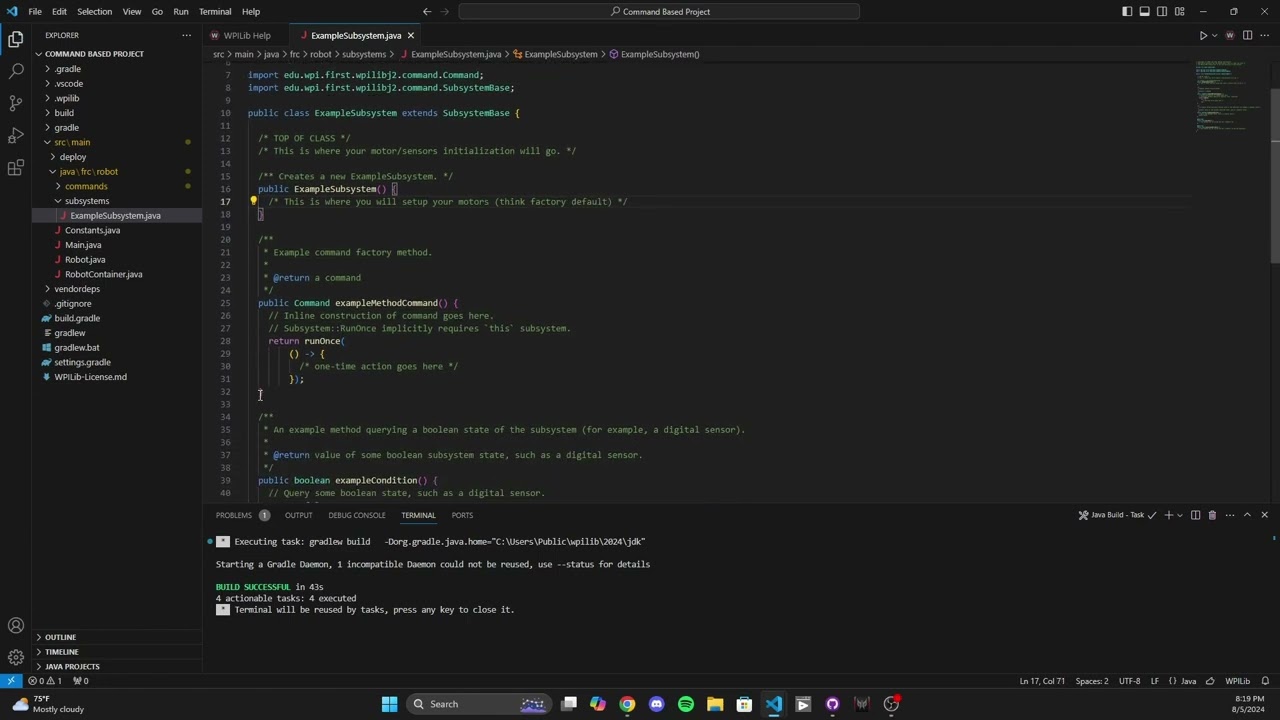Click the editor minimap
1280x720 pixels.
coord(1230,95)
